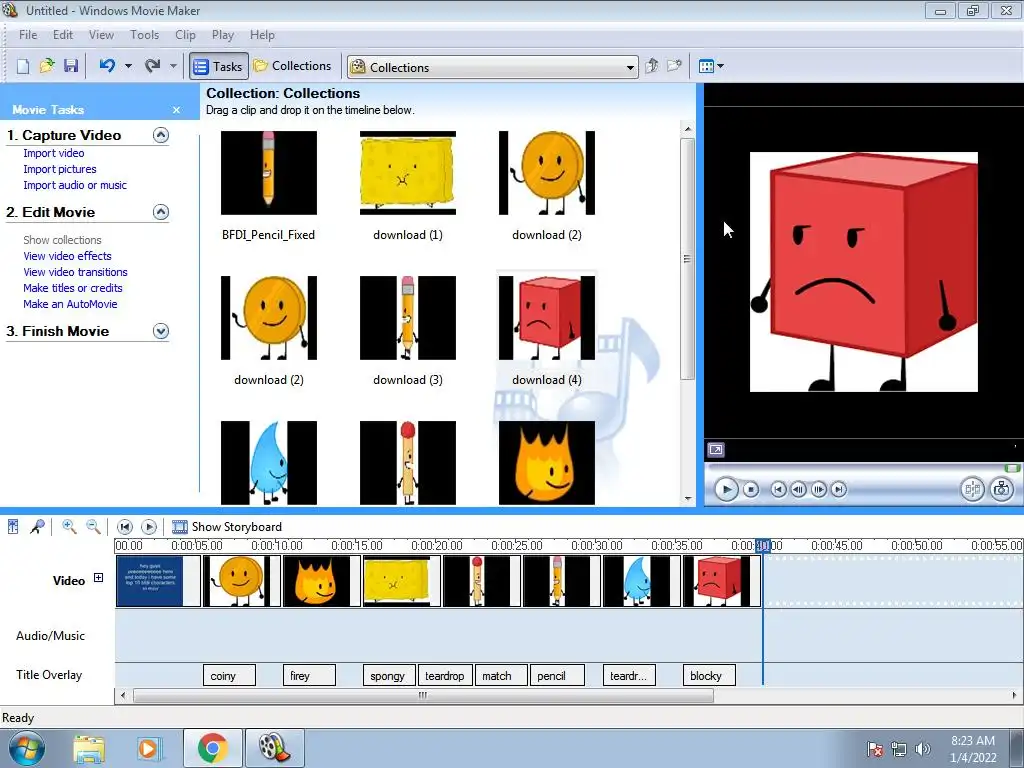
Task: Split the clip at current frame
Action: click(x=972, y=489)
